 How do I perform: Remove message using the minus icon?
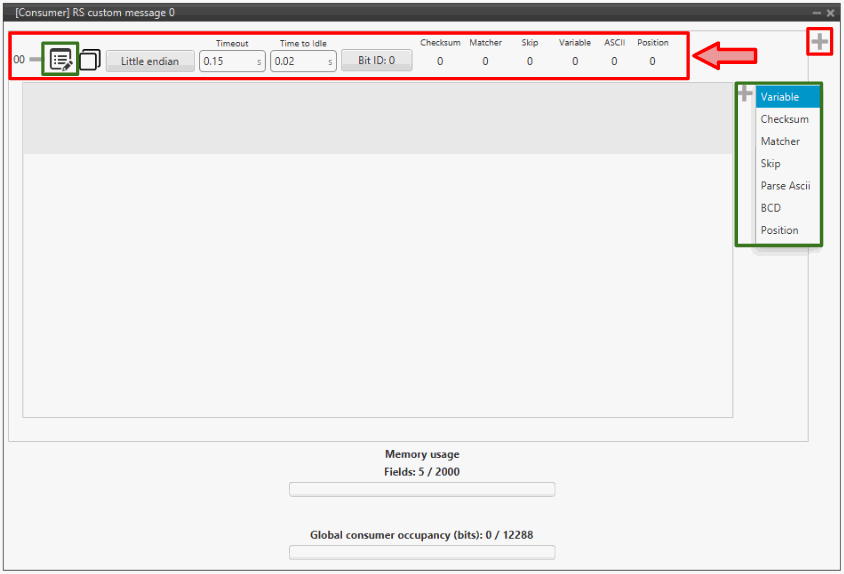tap(36, 60)
